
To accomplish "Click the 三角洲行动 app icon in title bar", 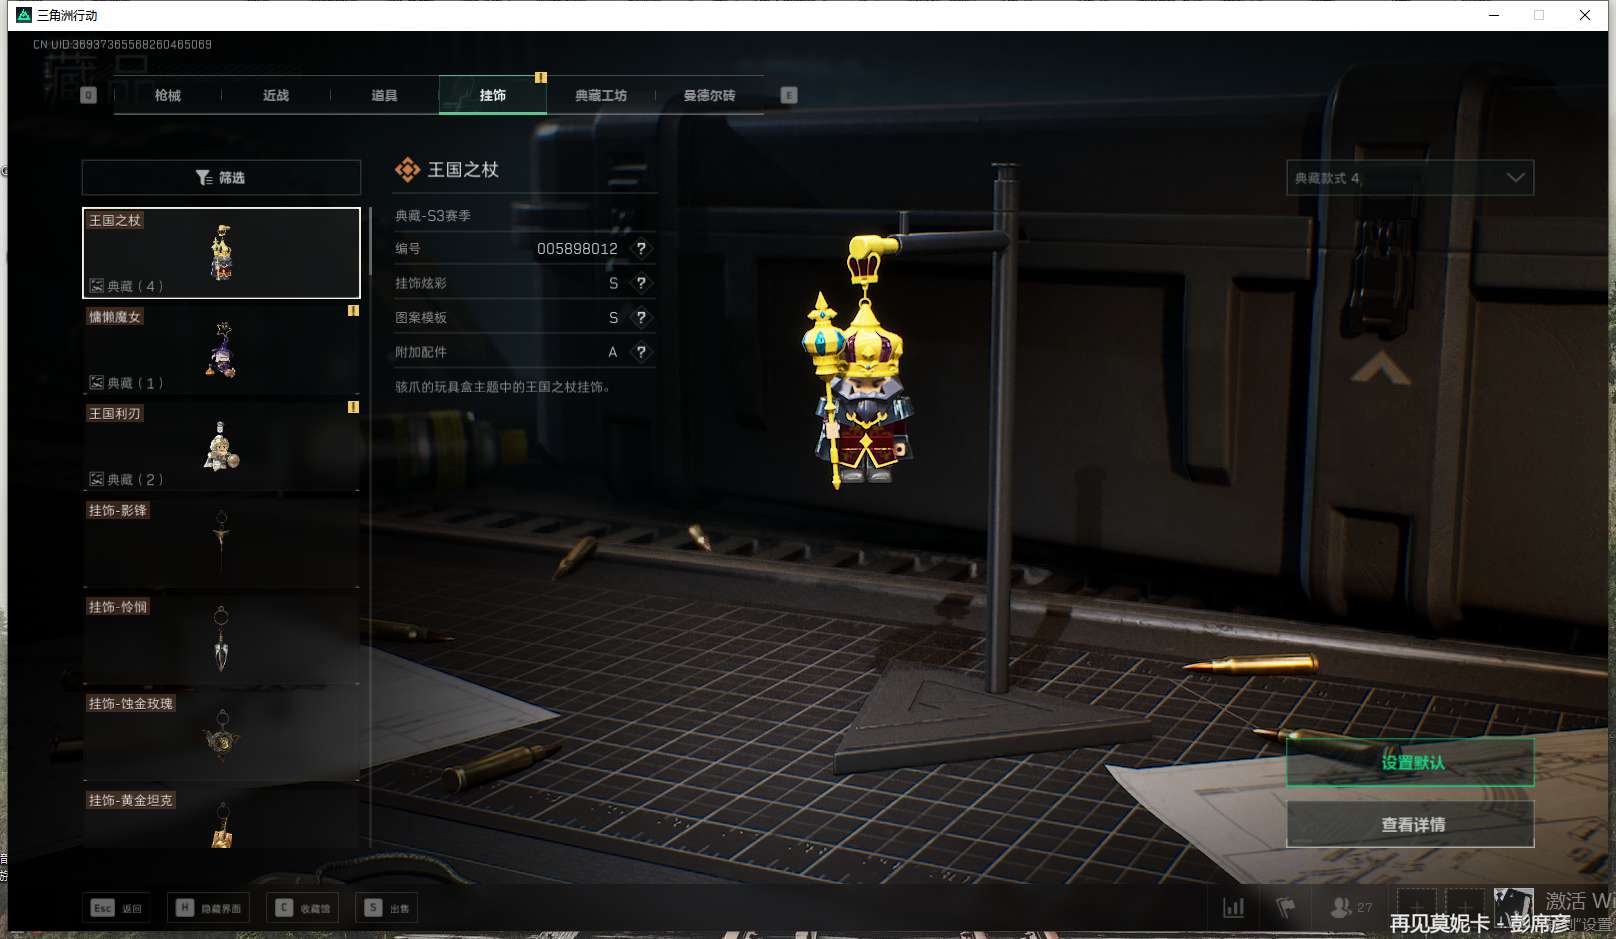I will click(x=24, y=15).
